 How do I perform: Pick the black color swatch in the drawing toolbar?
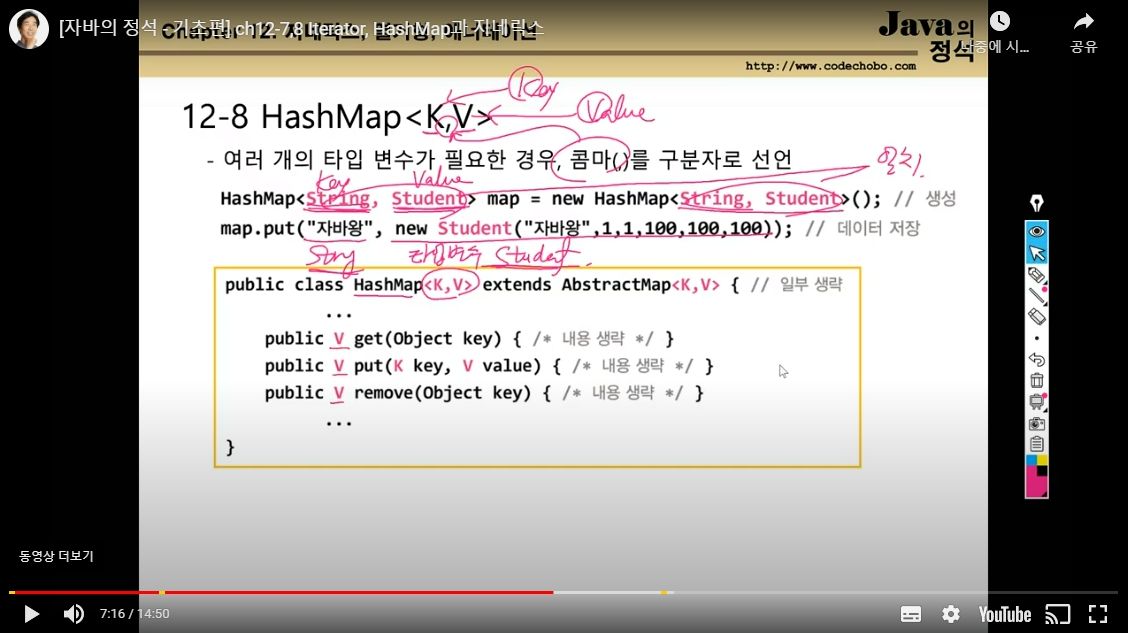(x=1042, y=471)
